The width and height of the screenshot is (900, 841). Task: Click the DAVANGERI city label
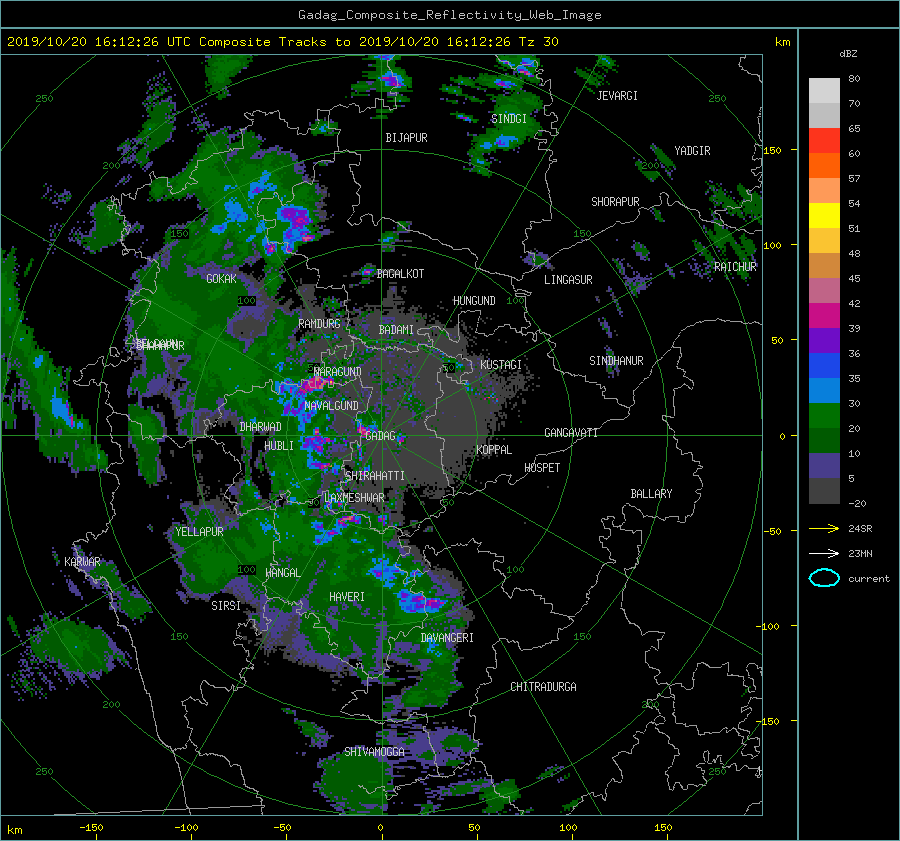tap(447, 638)
